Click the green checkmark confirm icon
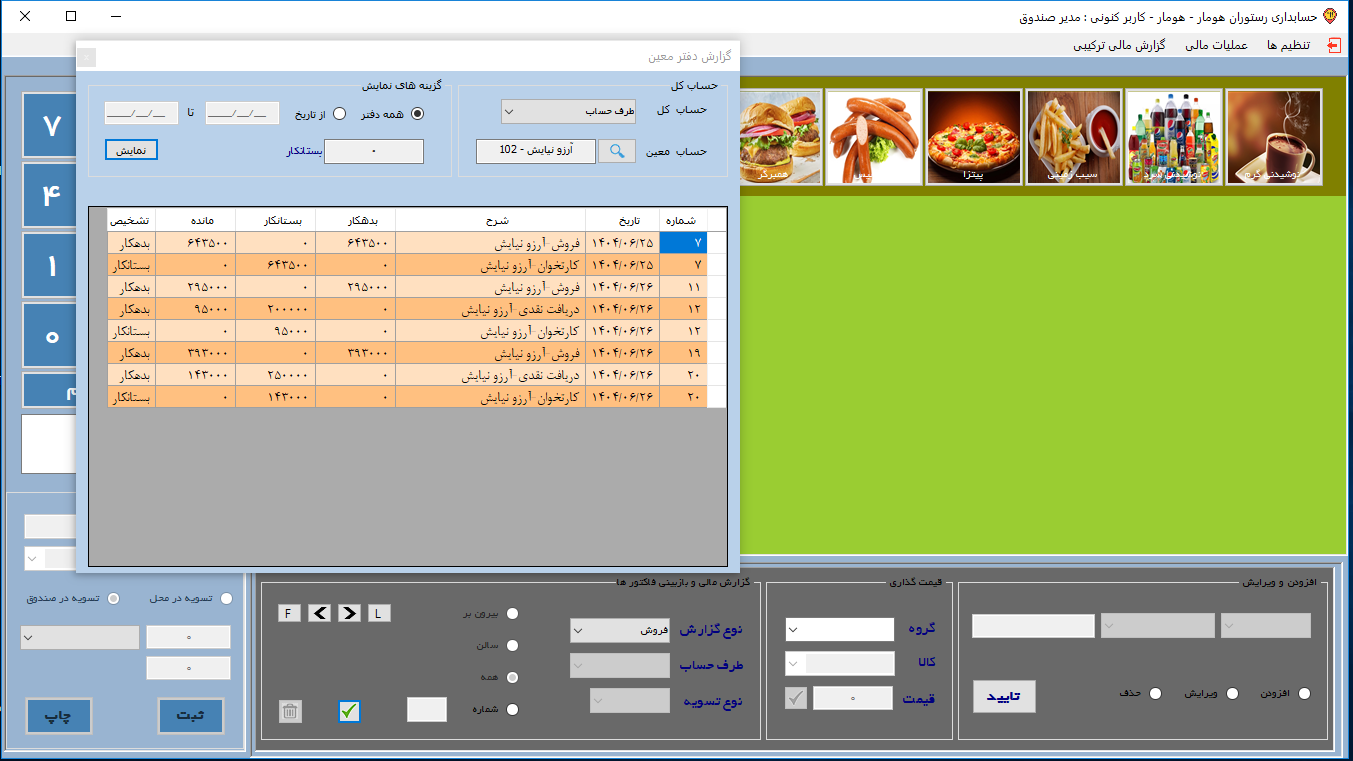This screenshot has height=761, width=1353. pos(349,711)
